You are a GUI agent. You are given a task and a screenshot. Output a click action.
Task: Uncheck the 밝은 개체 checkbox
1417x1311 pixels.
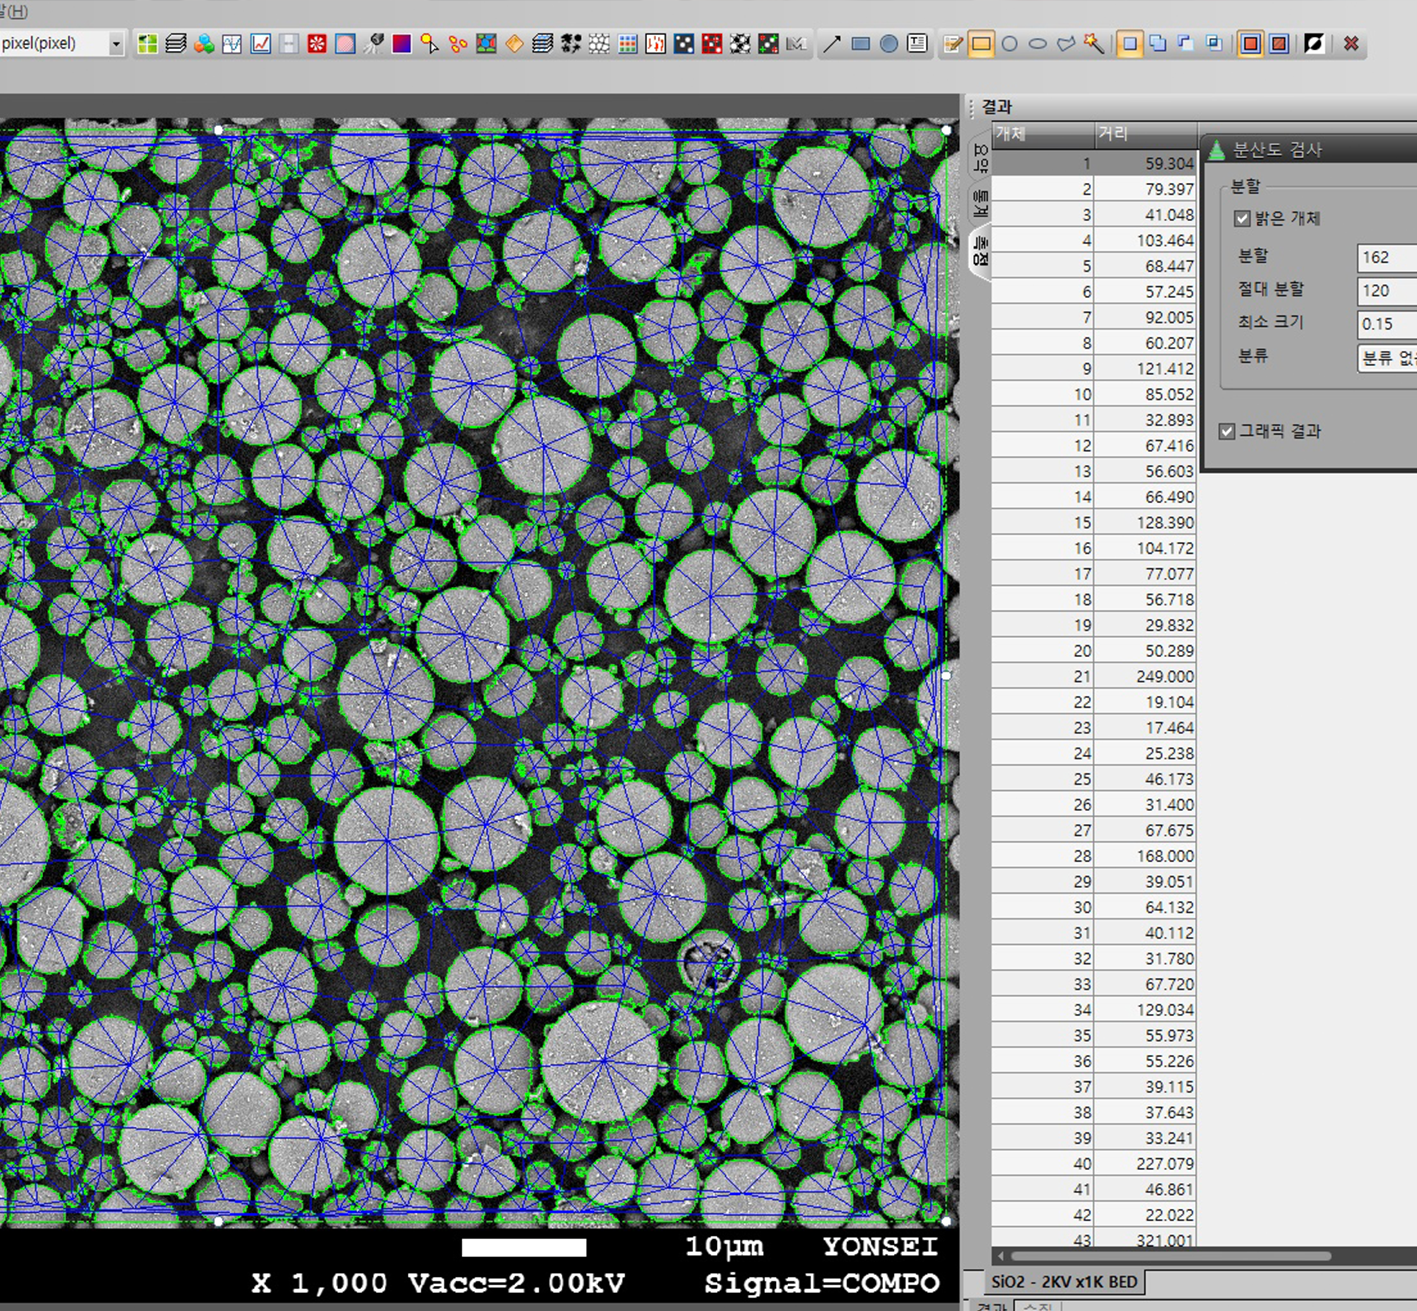pyautogui.click(x=1242, y=219)
